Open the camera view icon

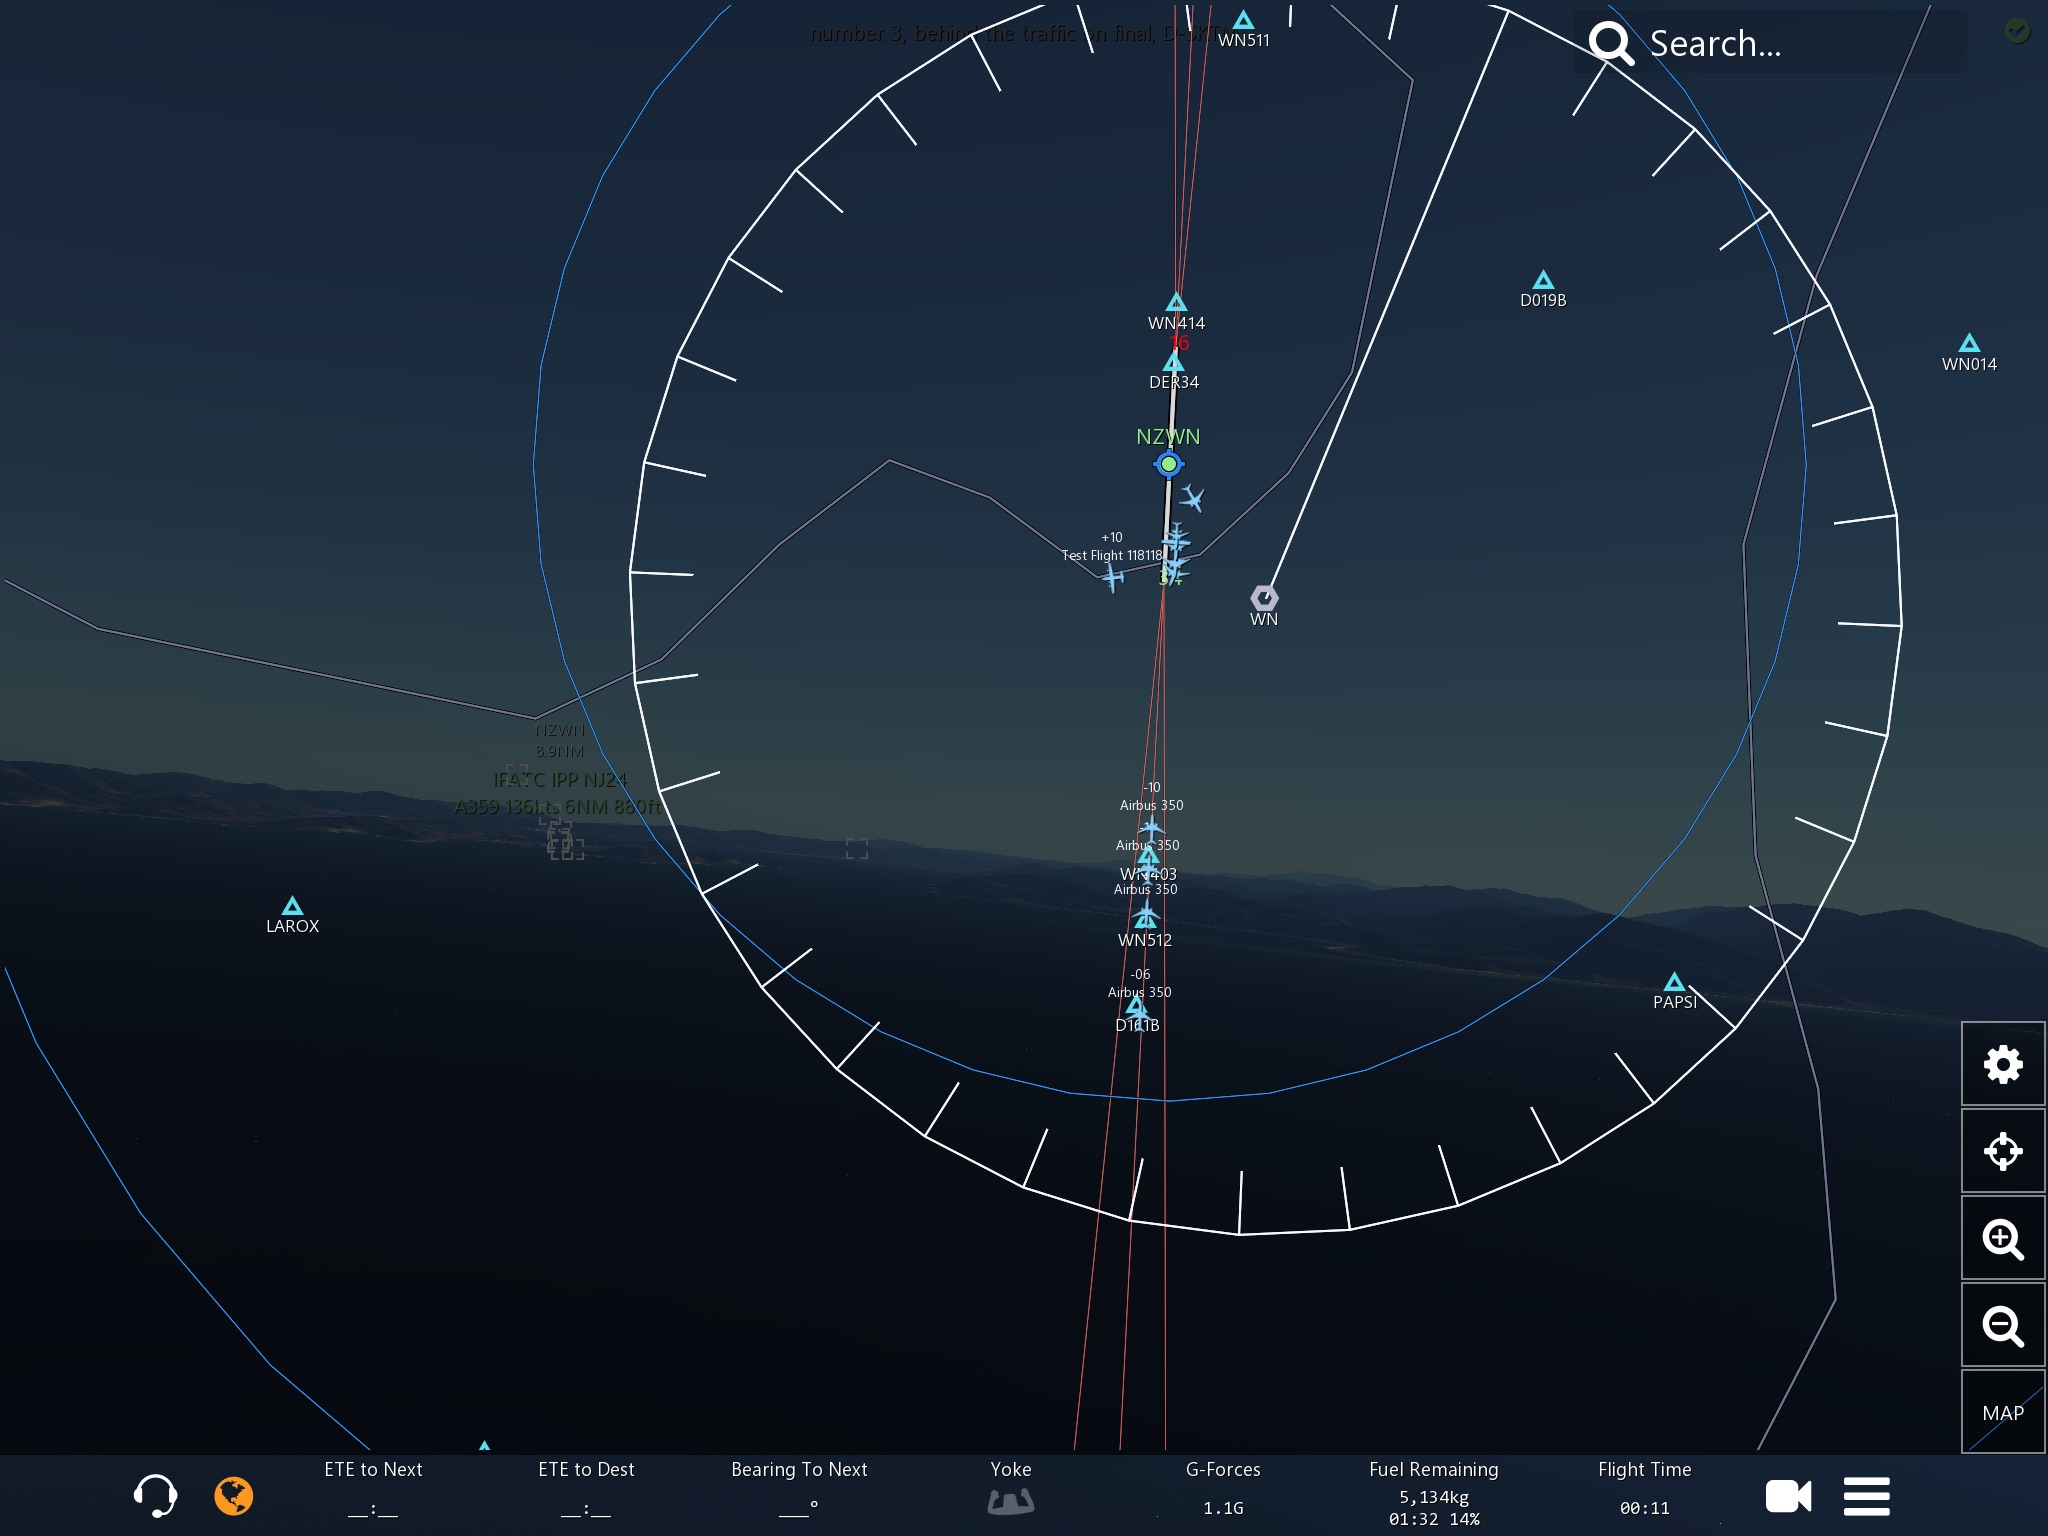1788,1496
